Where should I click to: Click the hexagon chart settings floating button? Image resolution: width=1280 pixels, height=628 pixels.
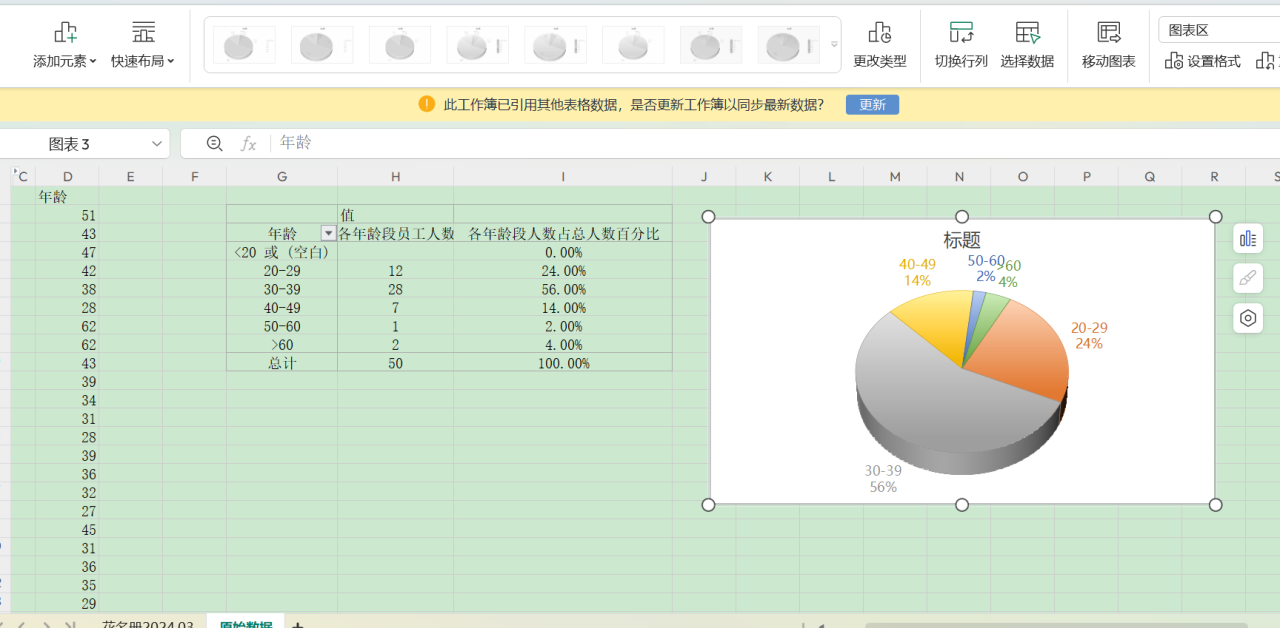(x=1248, y=318)
